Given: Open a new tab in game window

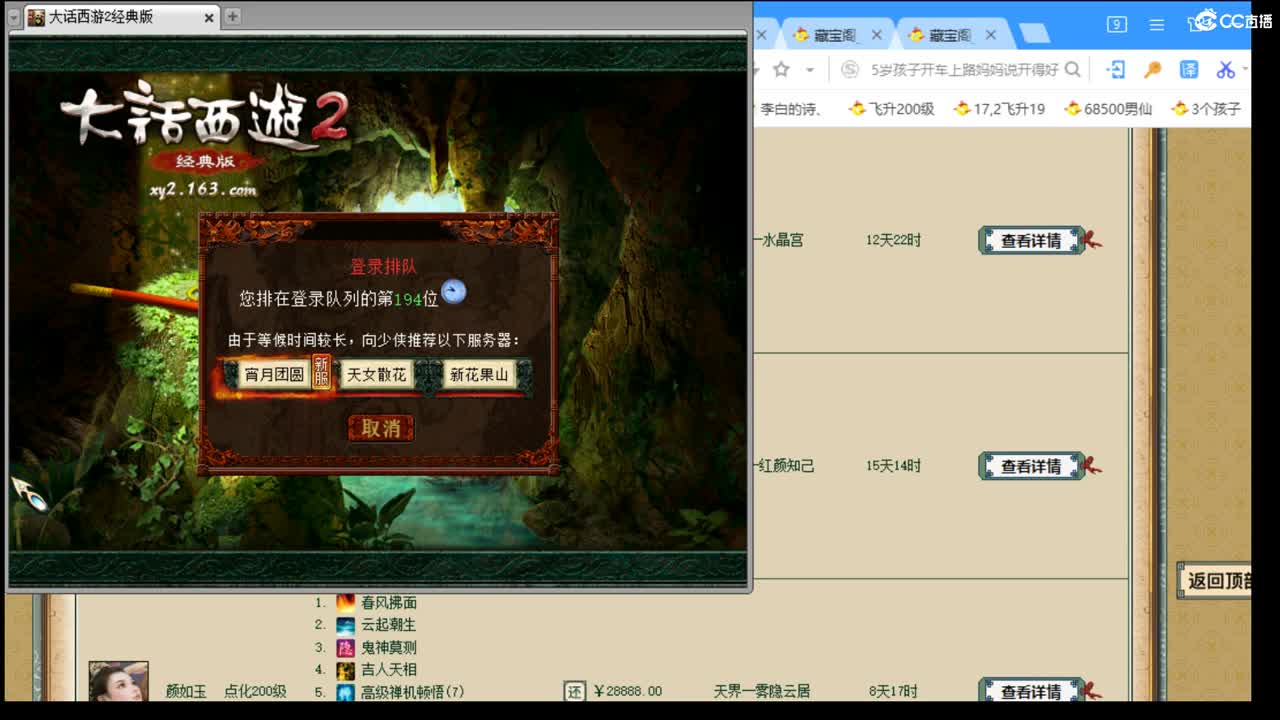Looking at the screenshot, I should tap(232, 16).
